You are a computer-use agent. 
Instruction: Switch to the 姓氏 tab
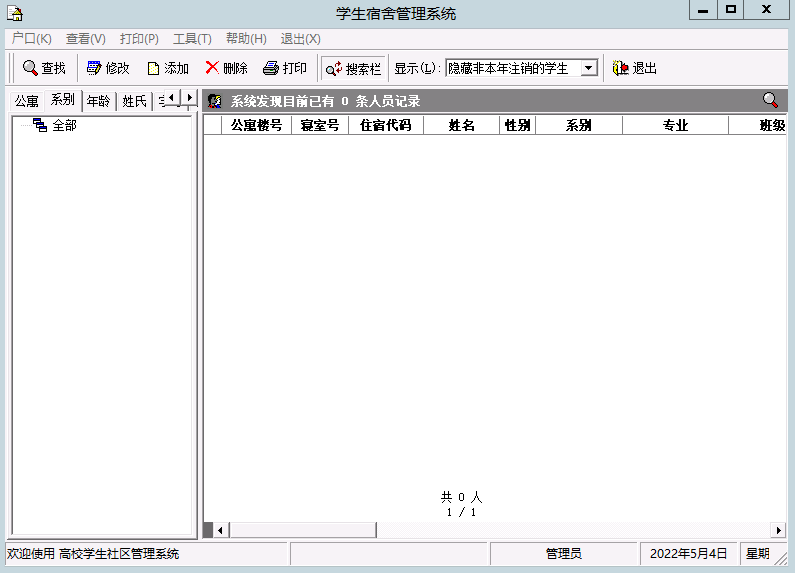click(x=134, y=101)
